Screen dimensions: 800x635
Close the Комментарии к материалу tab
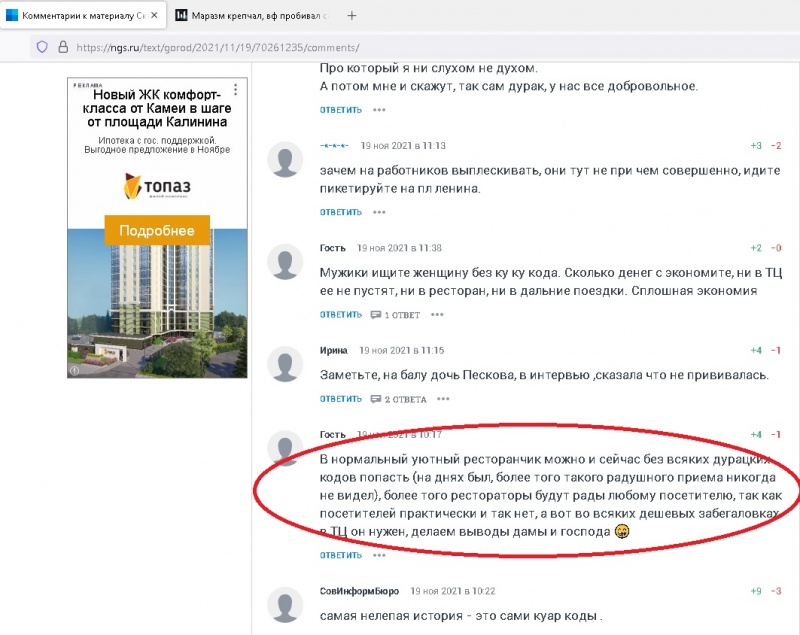click(x=154, y=15)
